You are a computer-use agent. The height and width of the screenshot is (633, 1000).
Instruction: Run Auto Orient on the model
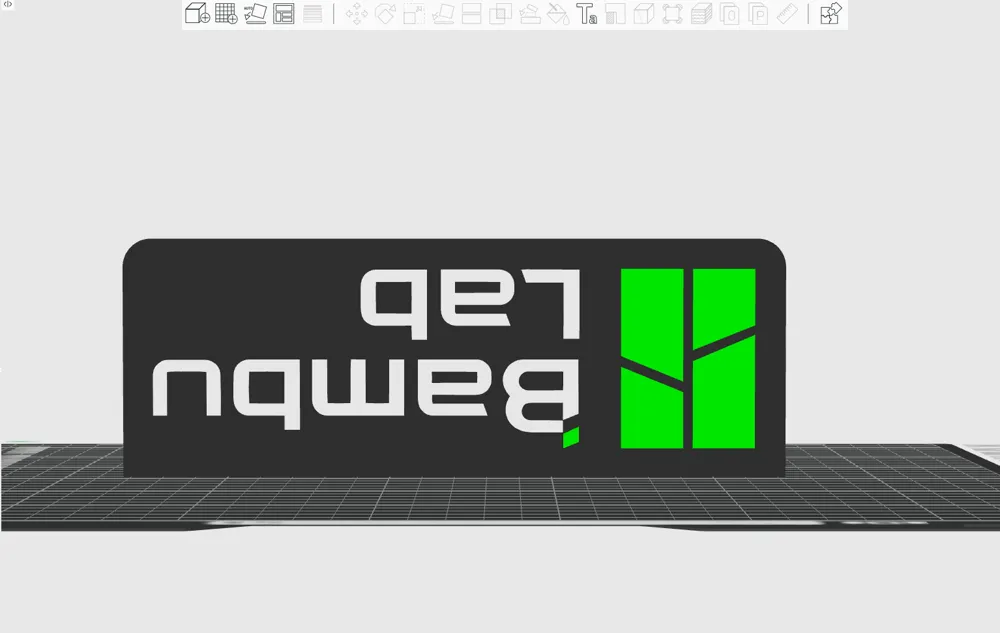(x=253, y=14)
